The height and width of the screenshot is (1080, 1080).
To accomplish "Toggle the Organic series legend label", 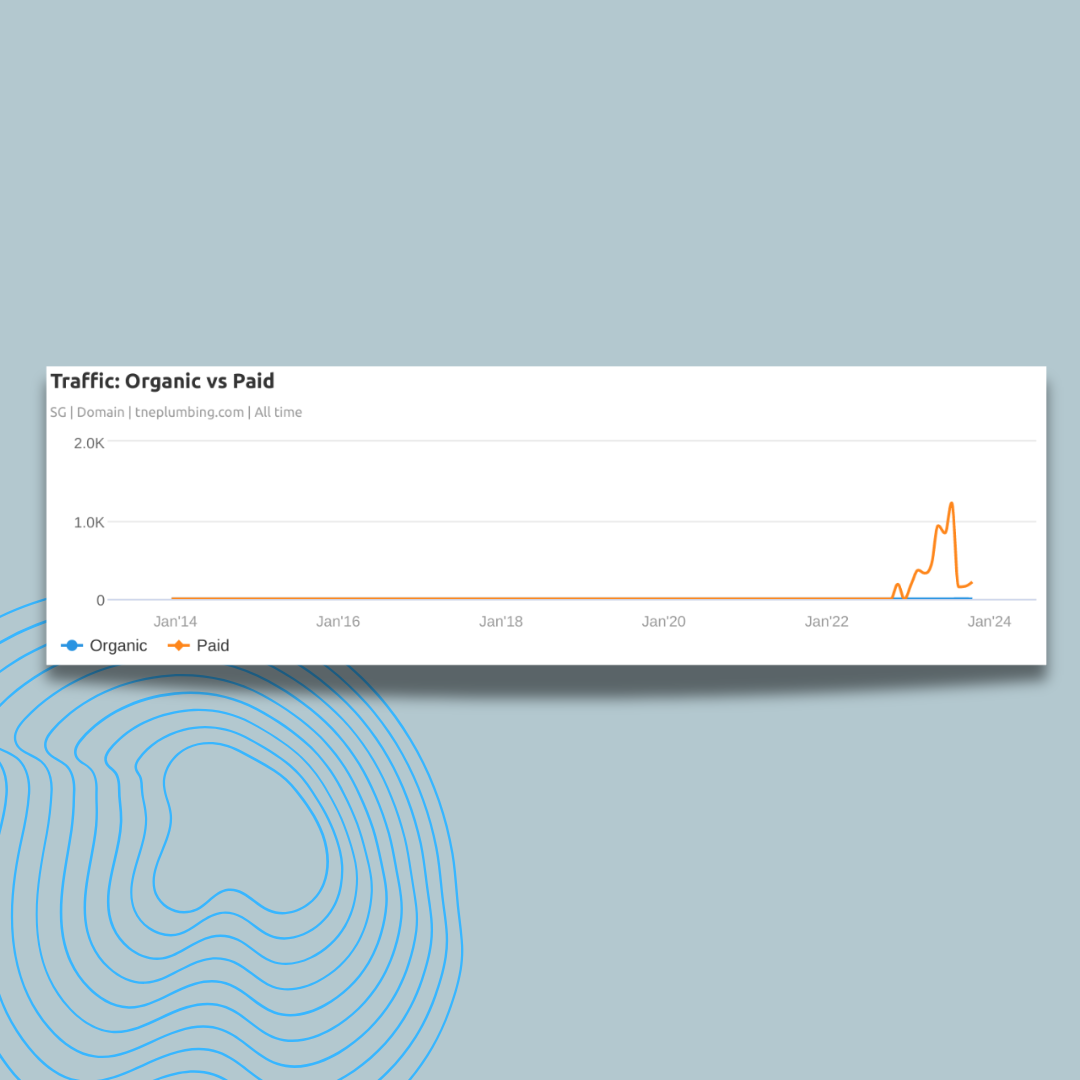I will tap(118, 646).
